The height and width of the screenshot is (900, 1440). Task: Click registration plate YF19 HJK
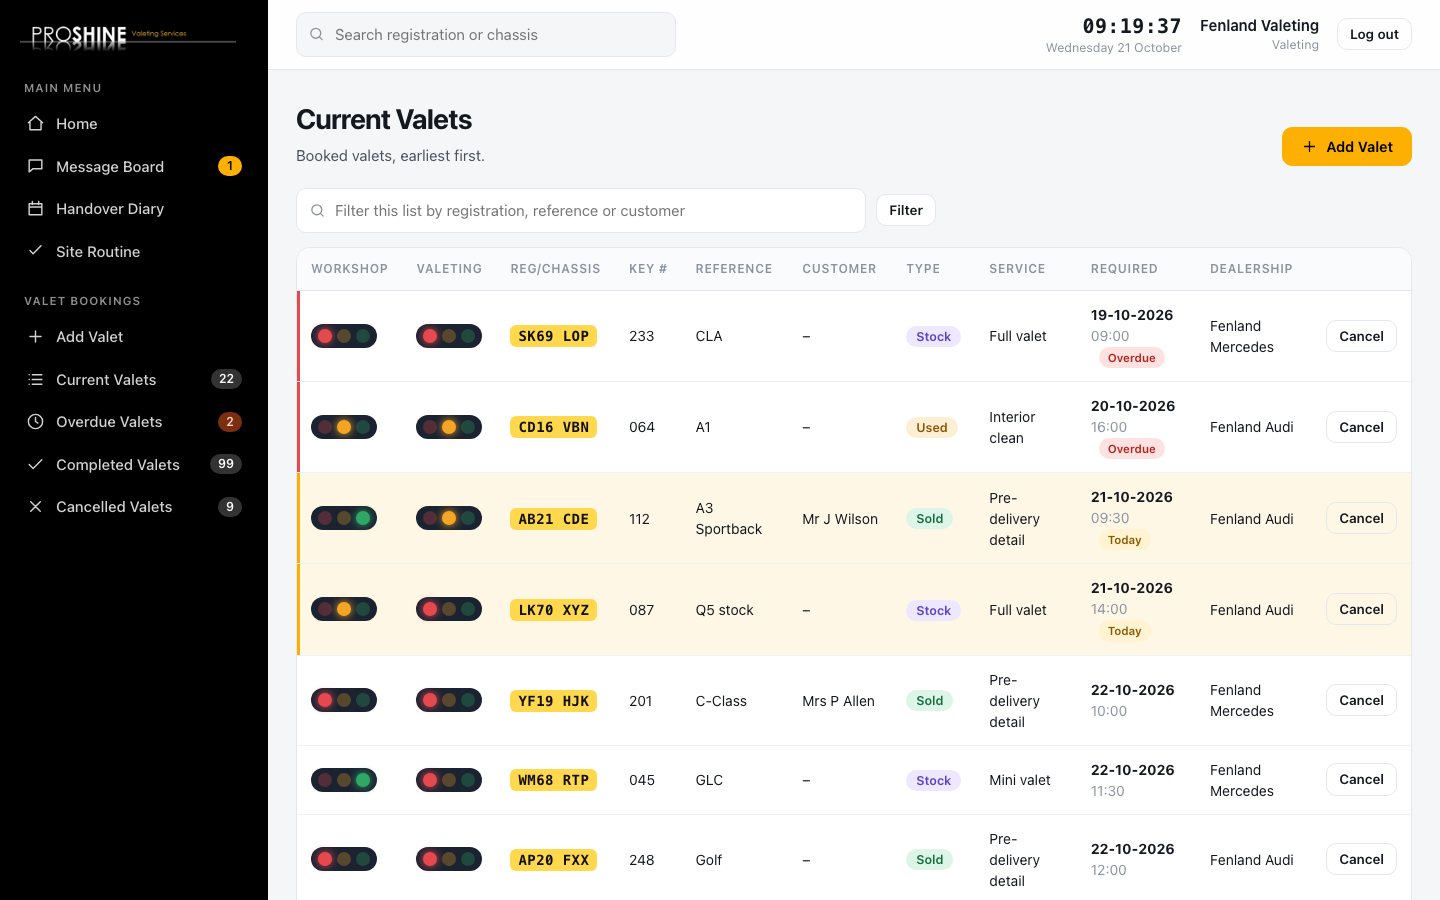[554, 701]
